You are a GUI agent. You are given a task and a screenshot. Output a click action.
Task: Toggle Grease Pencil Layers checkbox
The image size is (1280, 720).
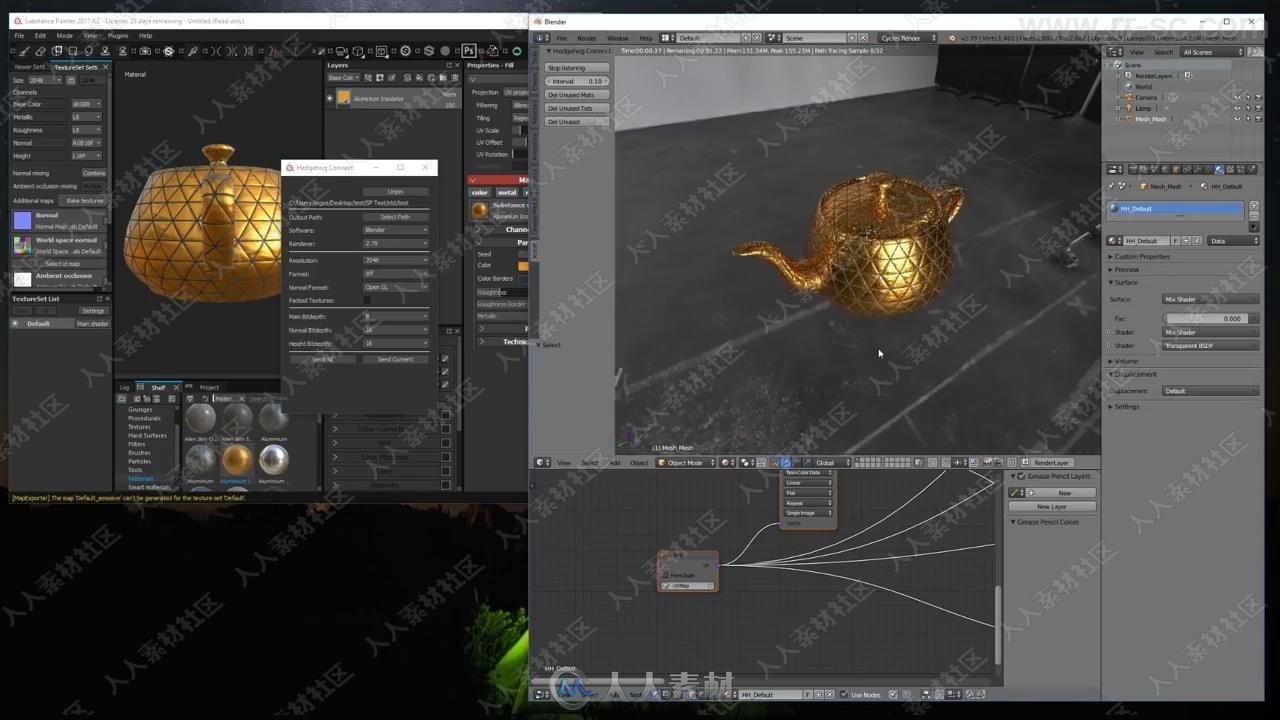click(1021, 476)
